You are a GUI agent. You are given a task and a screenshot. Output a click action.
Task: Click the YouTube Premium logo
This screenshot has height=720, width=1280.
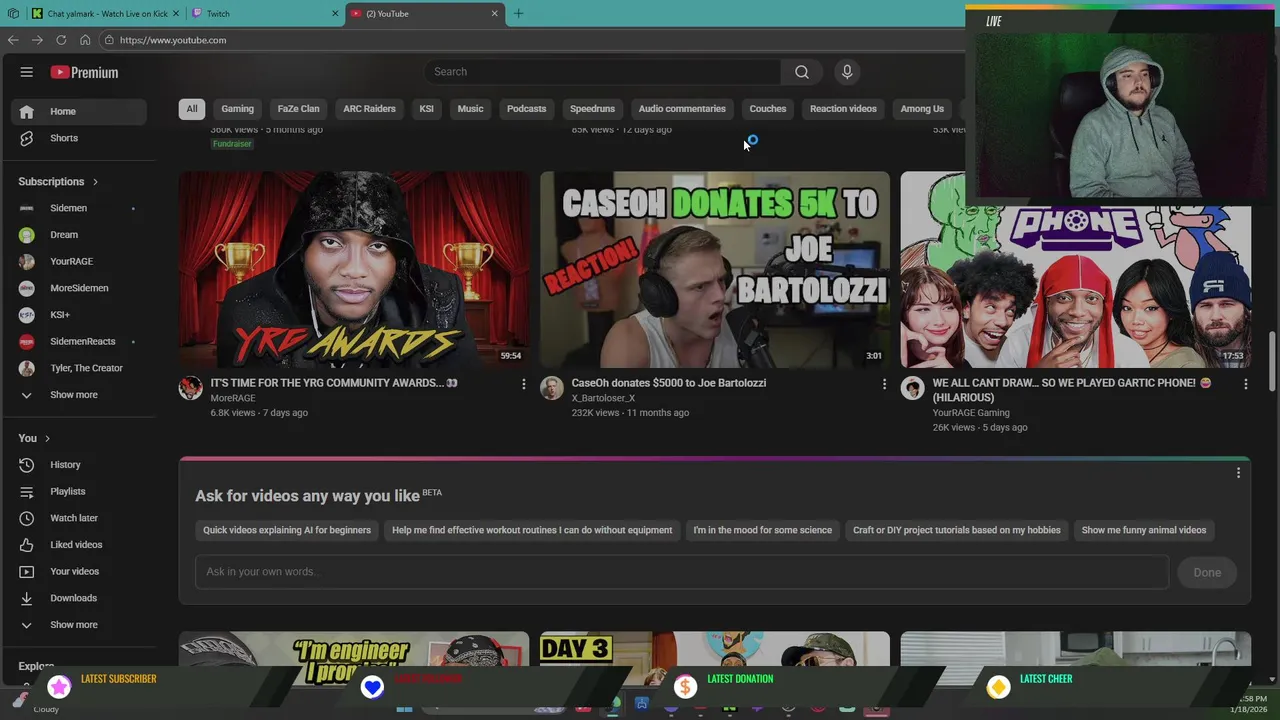pyautogui.click(x=85, y=72)
